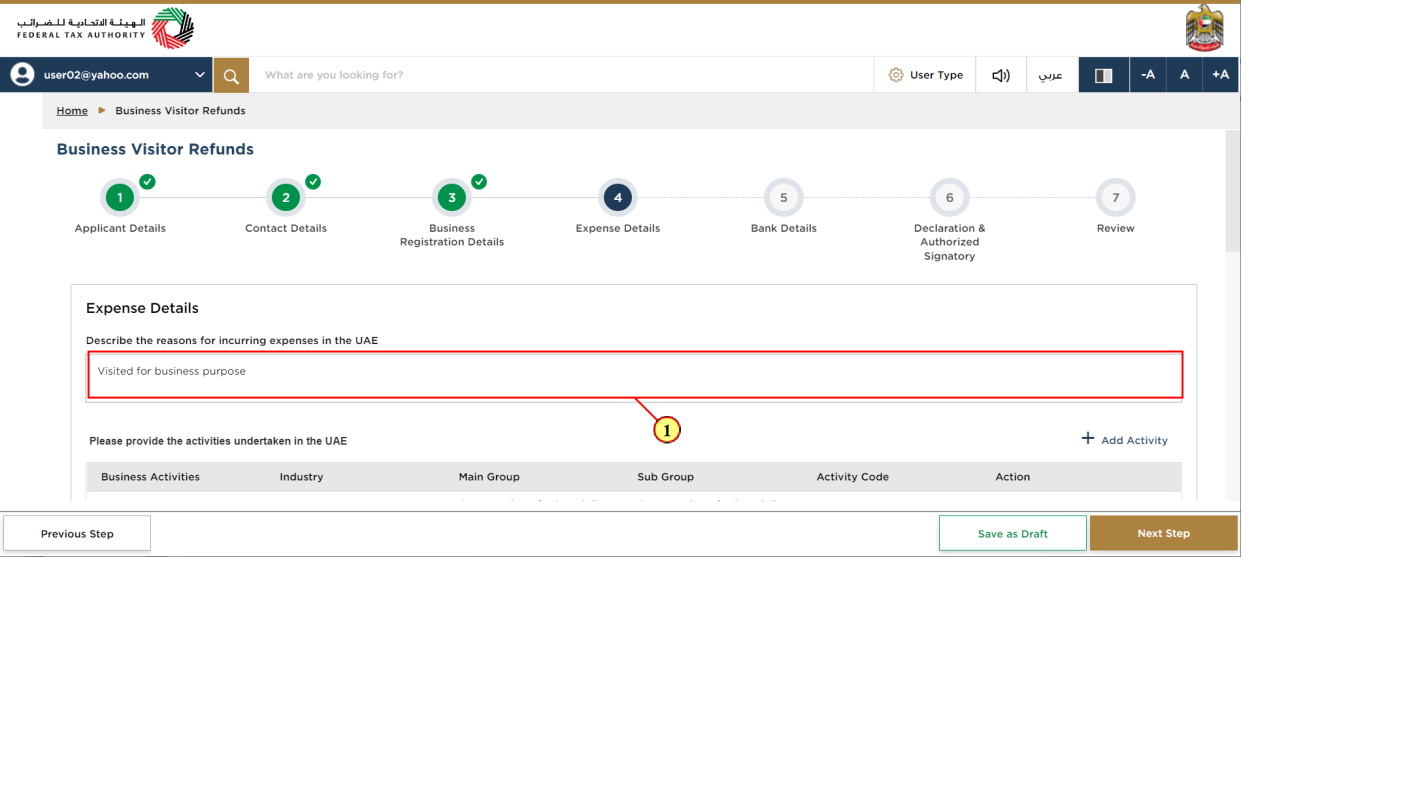Click the Business Activities column header

tap(150, 477)
